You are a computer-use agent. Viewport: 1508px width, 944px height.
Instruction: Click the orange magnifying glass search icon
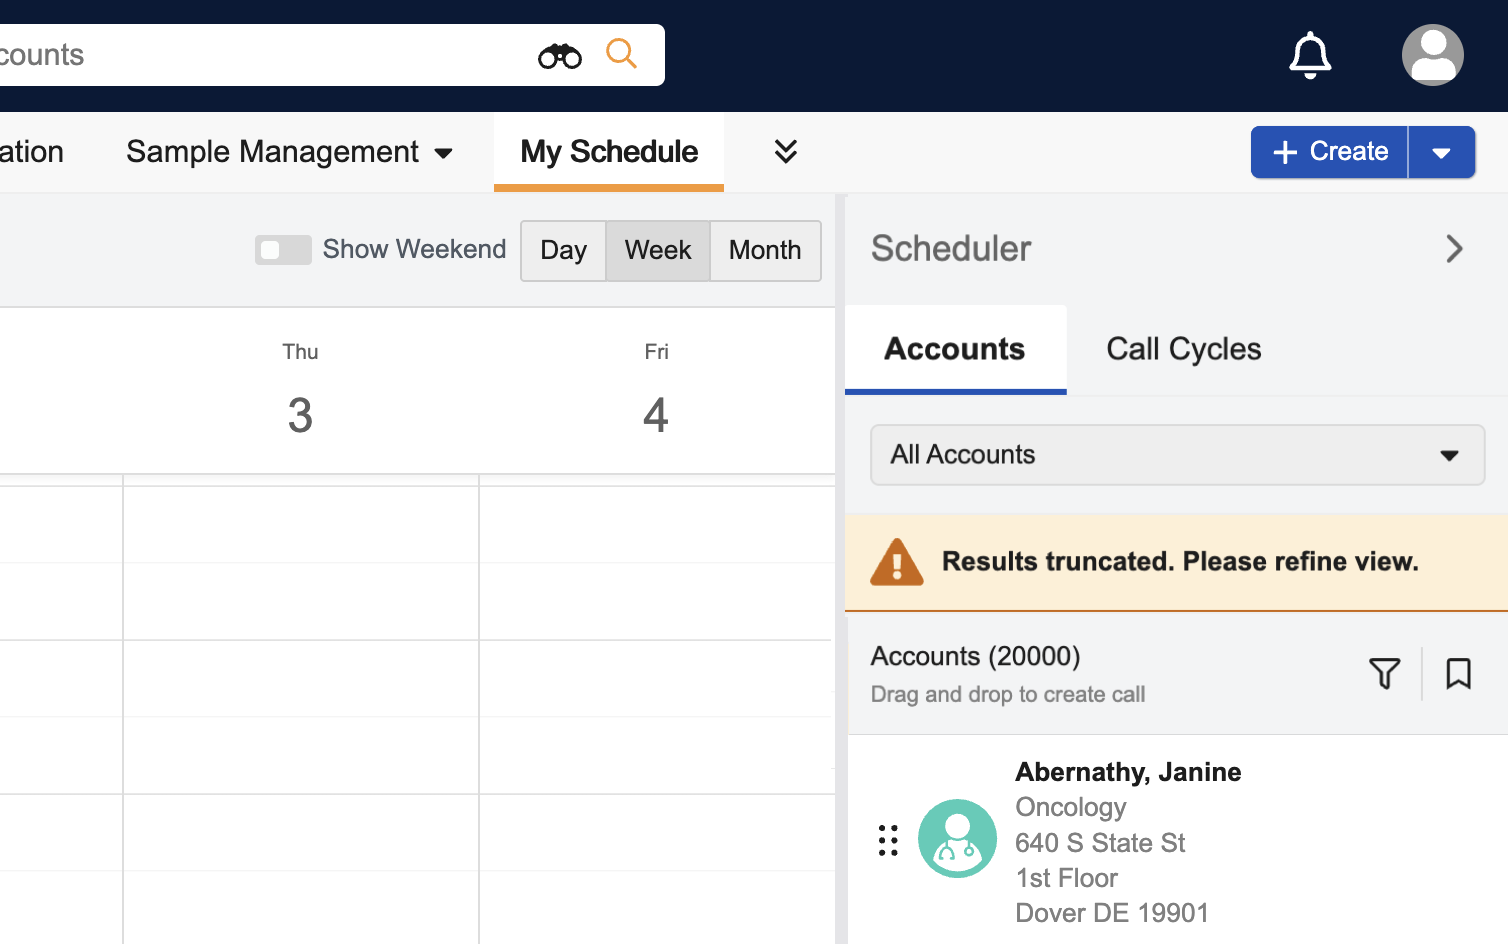621,54
